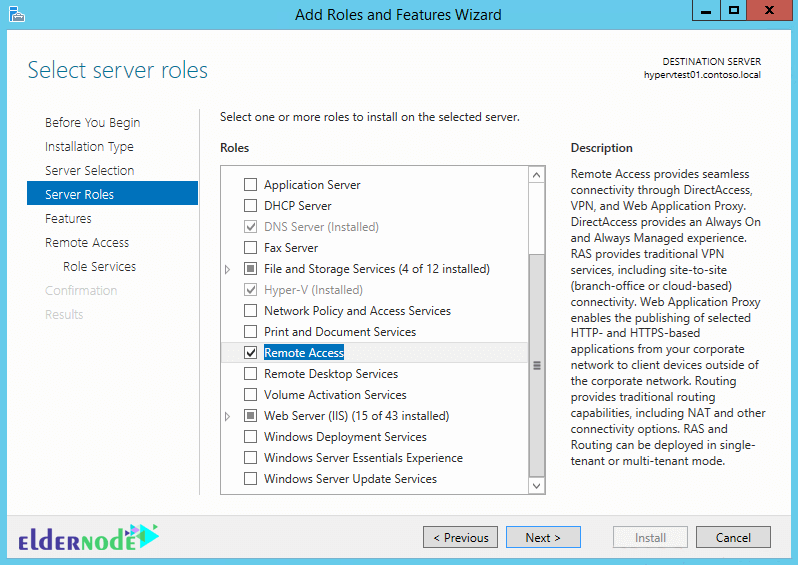This screenshot has width=798, height=565.
Task: Go back with the Previous button
Action: 461,538
